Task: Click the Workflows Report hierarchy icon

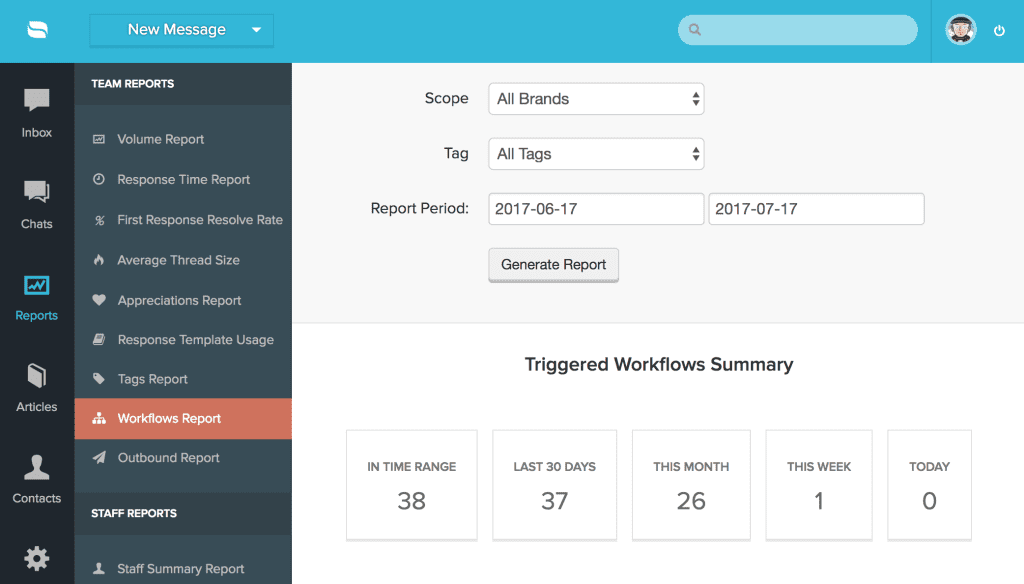Action: [x=99, y=418]
